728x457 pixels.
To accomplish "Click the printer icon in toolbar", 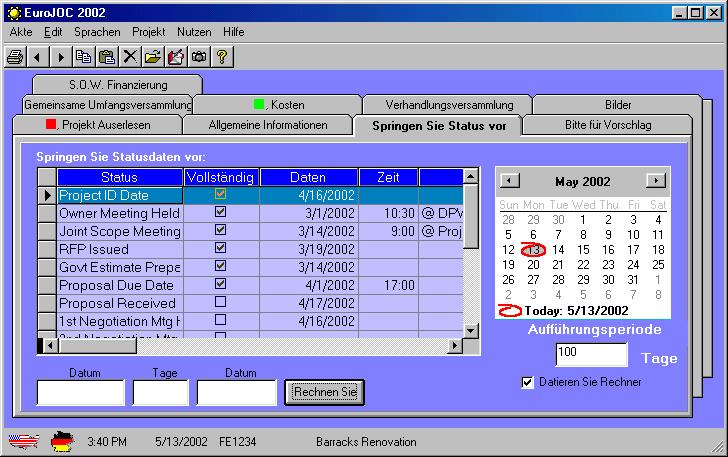I will 15,56.
